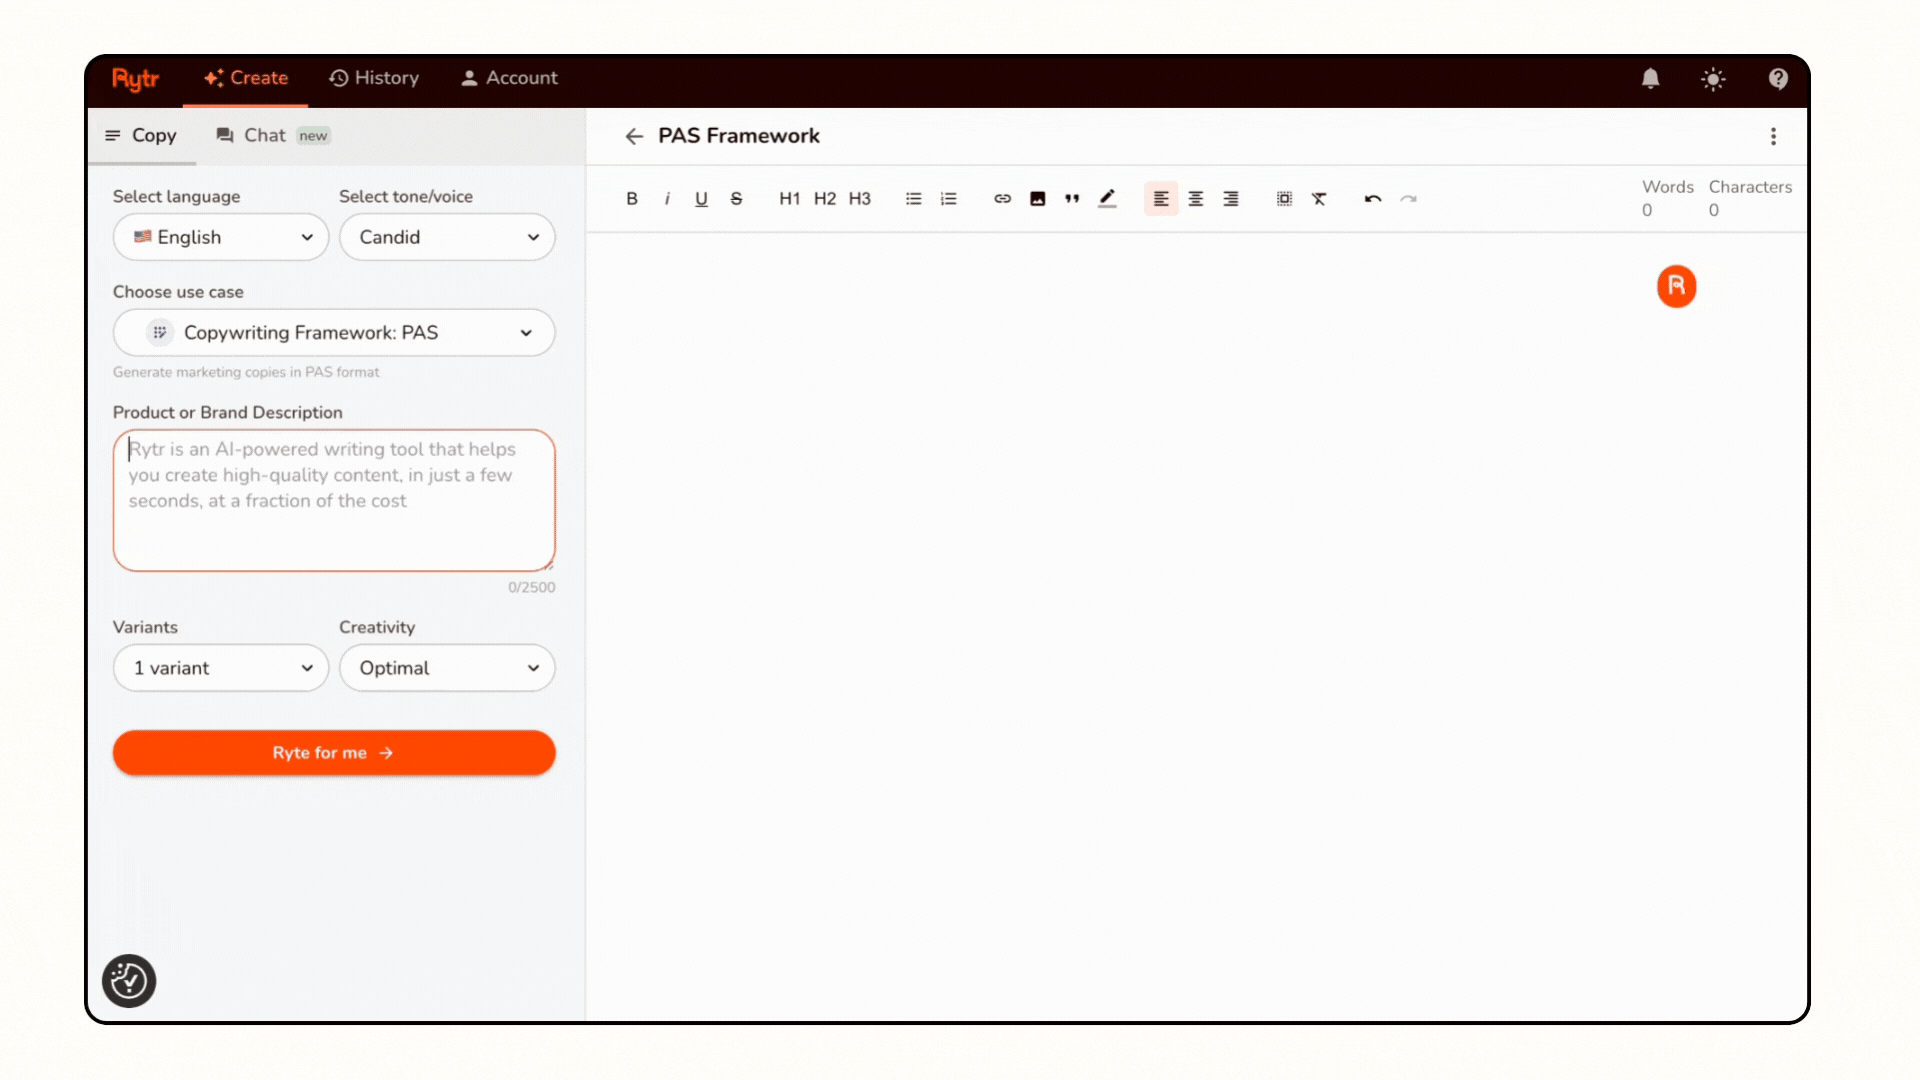
Task: Insert an image via the toolbar image icon
Action: pos(1037,198)
